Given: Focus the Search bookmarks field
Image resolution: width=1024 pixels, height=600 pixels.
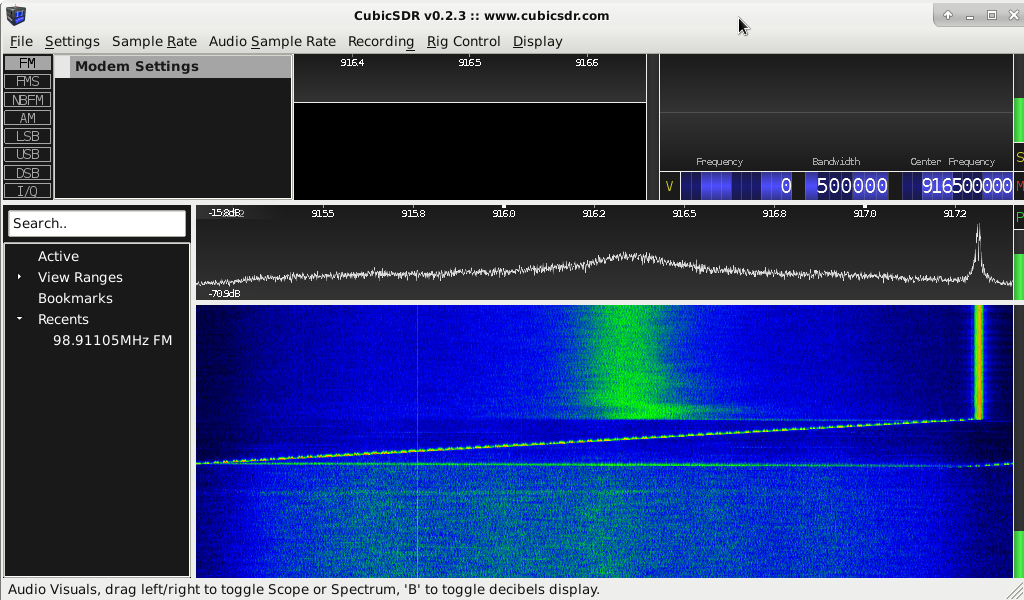Looking at the screenshot, I should point(97,223).
